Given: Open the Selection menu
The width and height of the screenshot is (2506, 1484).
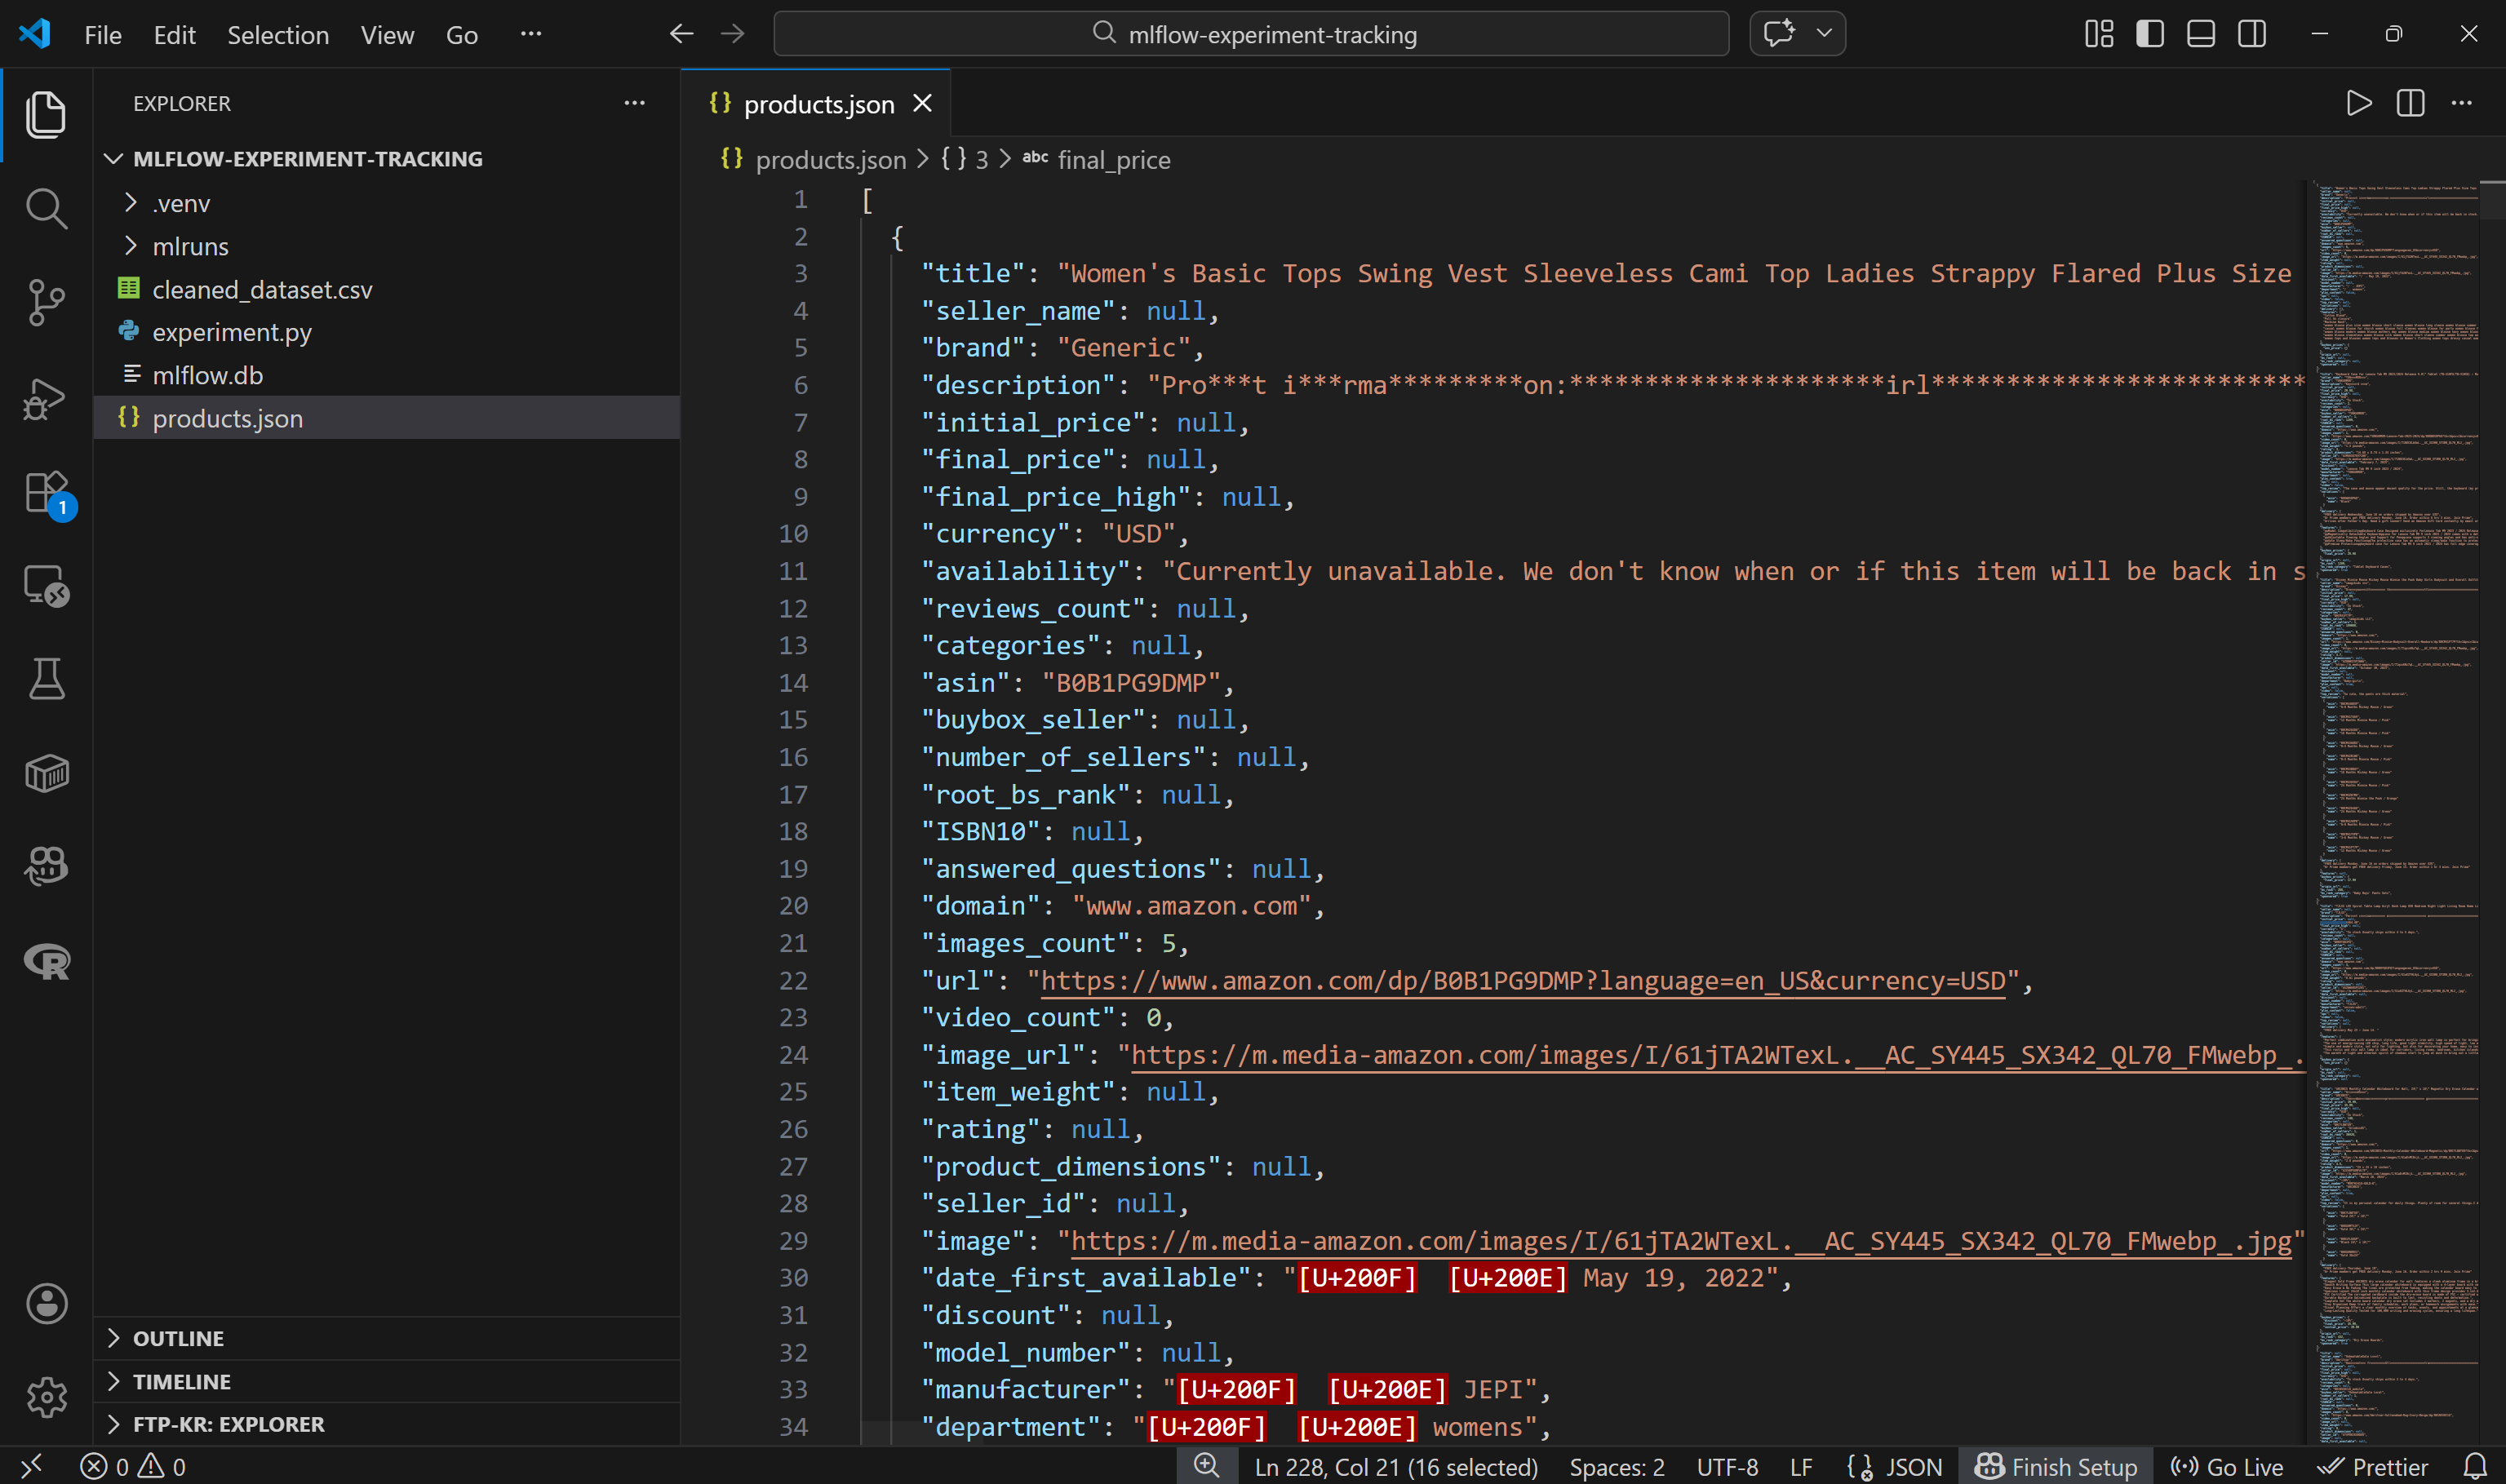Looking at the screenshot, I should (x=278, y=34).
